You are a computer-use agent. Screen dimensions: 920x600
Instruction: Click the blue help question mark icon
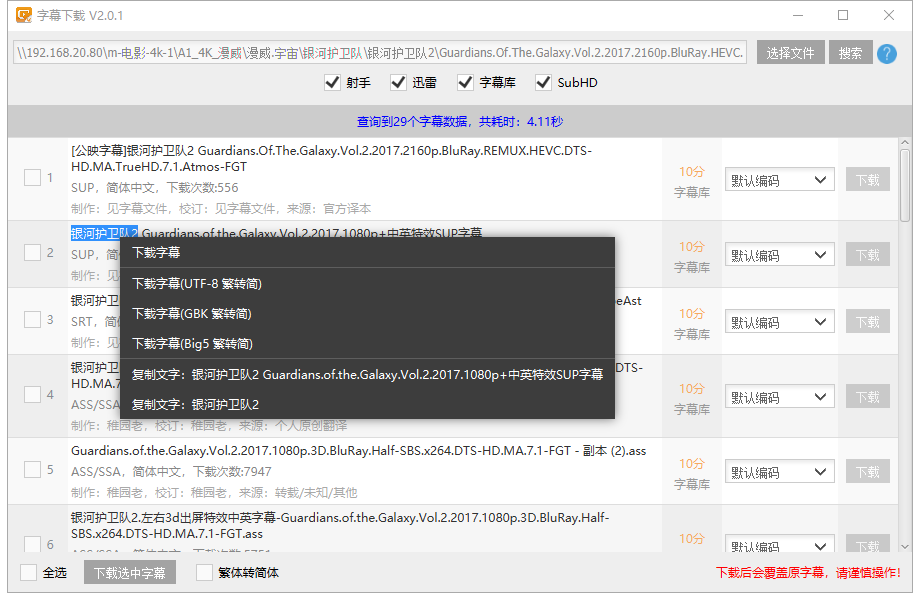(x=887, y=53)
